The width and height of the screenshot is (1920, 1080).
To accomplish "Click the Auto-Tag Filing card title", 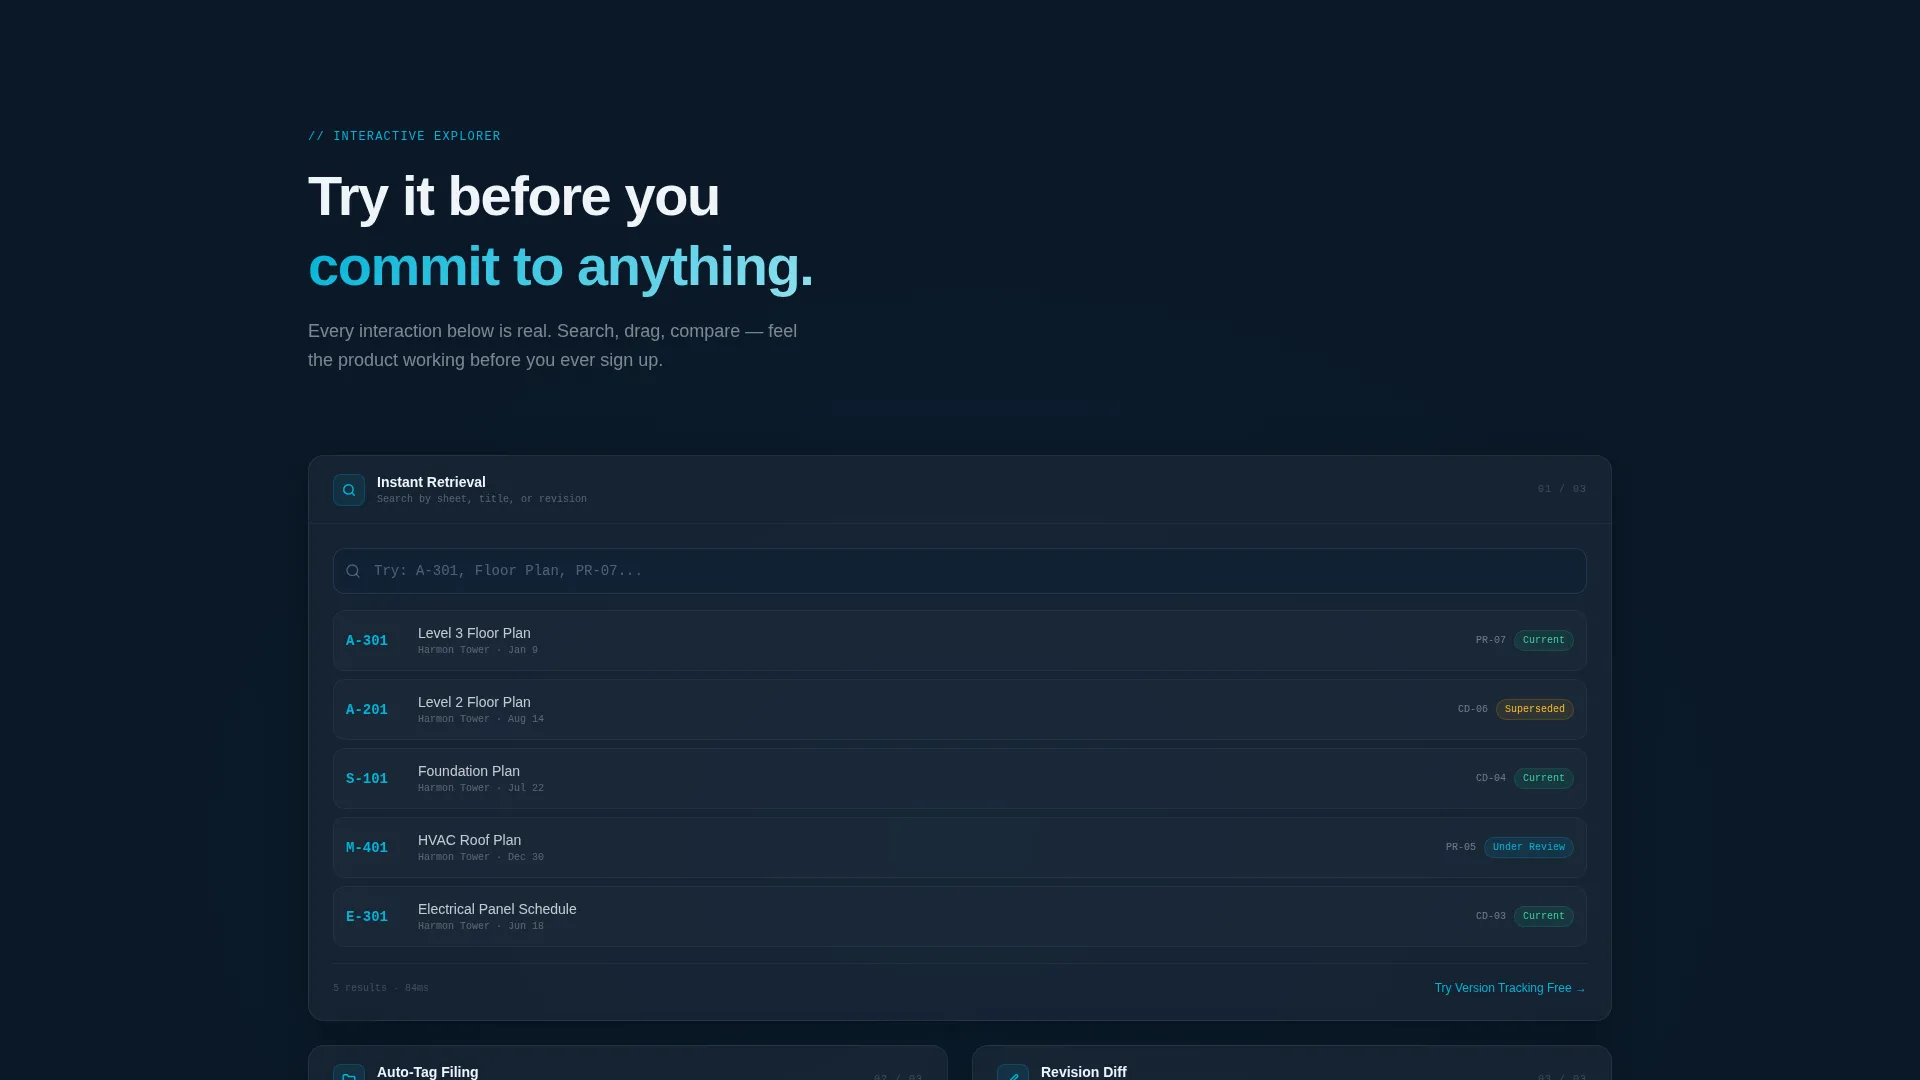I will [x=427, y=1072].
